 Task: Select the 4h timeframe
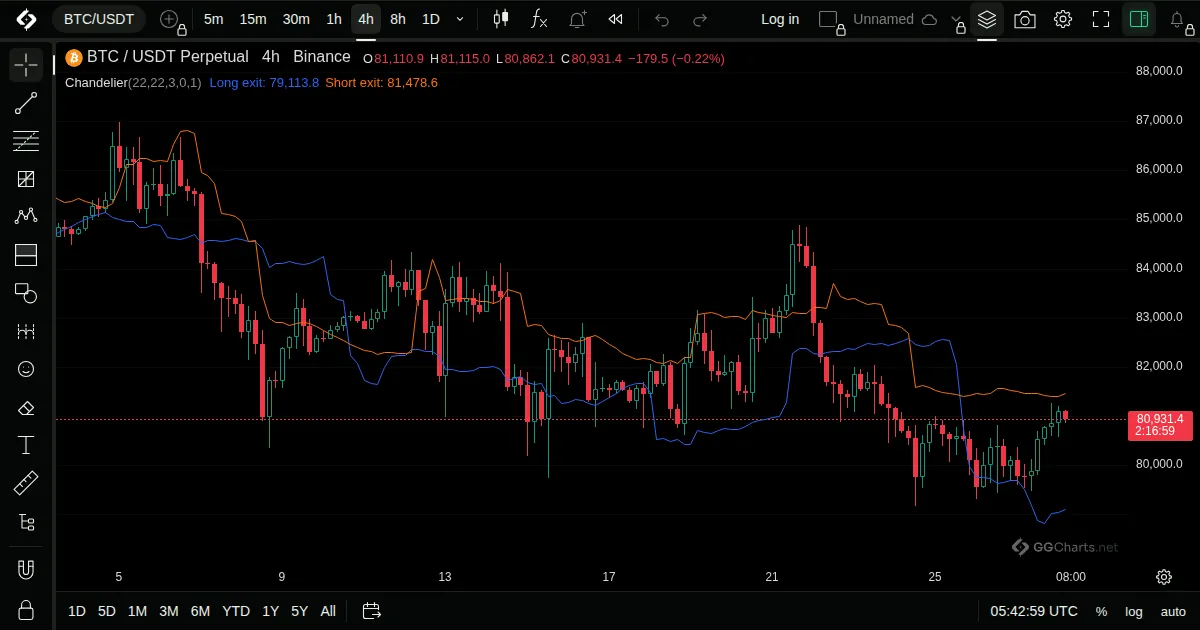pos(366,19)
